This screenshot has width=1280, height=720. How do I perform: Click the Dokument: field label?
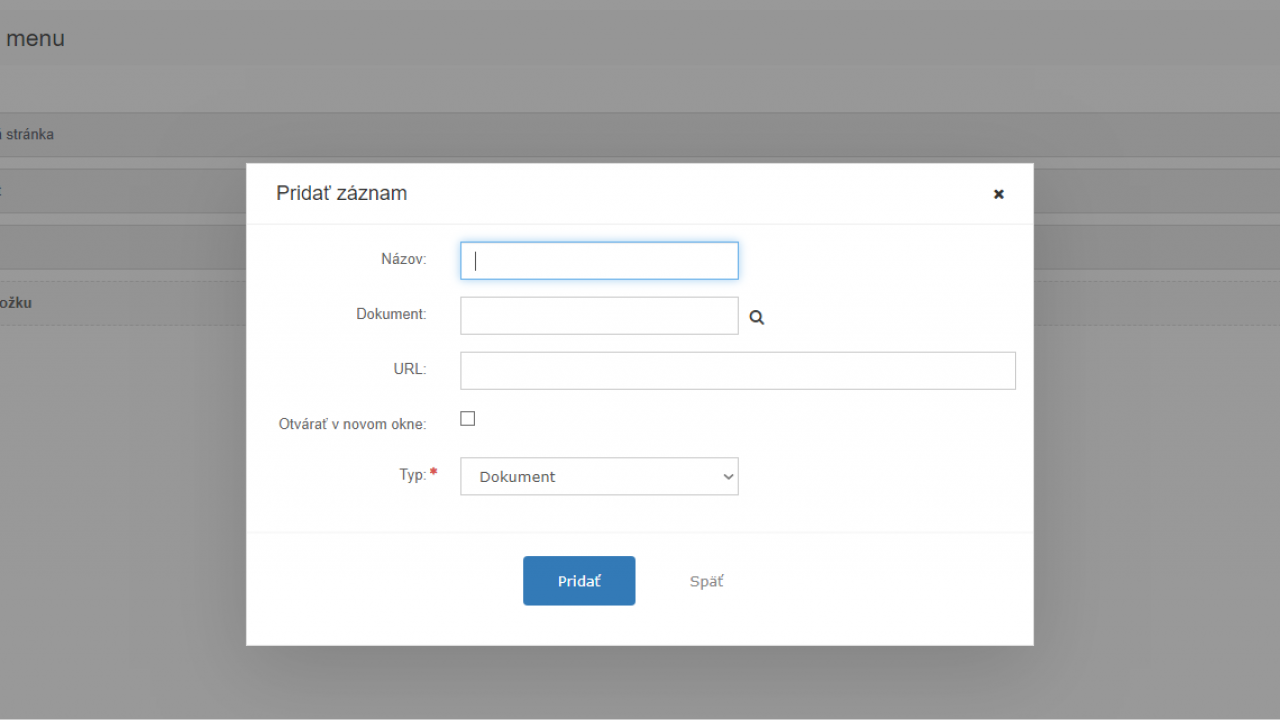pyautogui.click(x=391, y=314)
